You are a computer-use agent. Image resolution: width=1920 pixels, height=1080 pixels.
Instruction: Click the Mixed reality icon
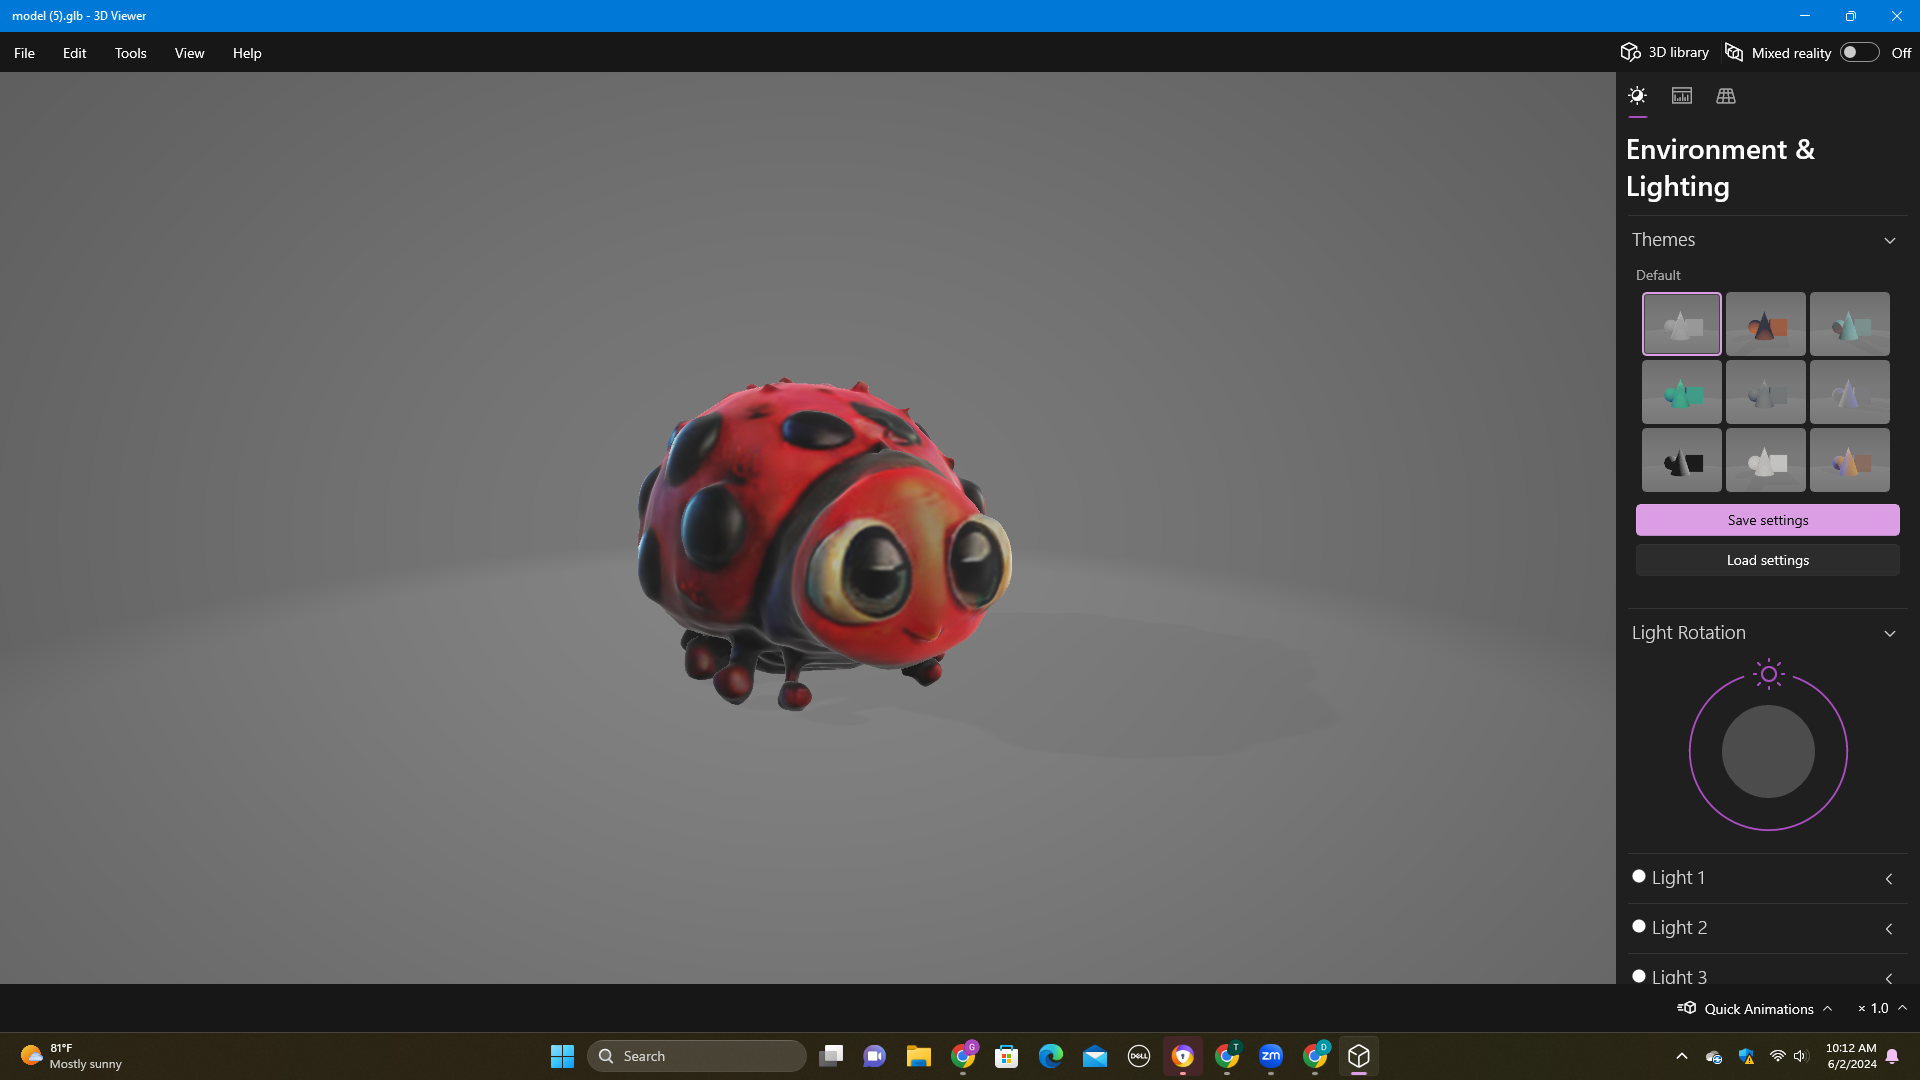pos(1736,52)
